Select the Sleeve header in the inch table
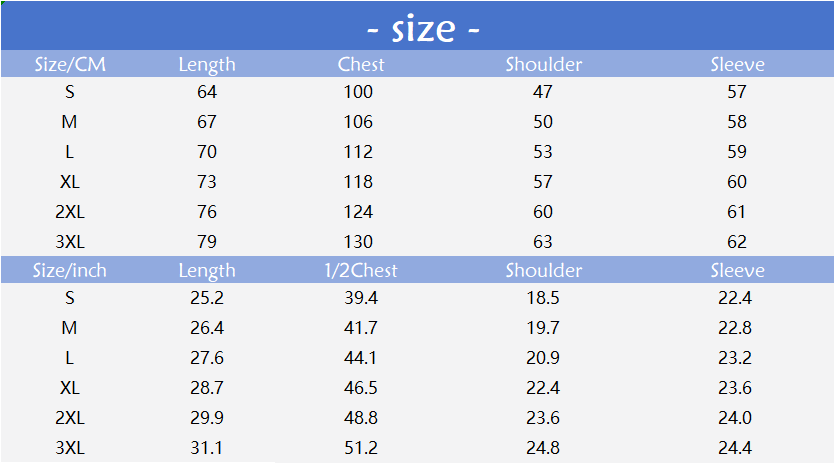This screenshot has height=463, width=834. pos(738,270)
